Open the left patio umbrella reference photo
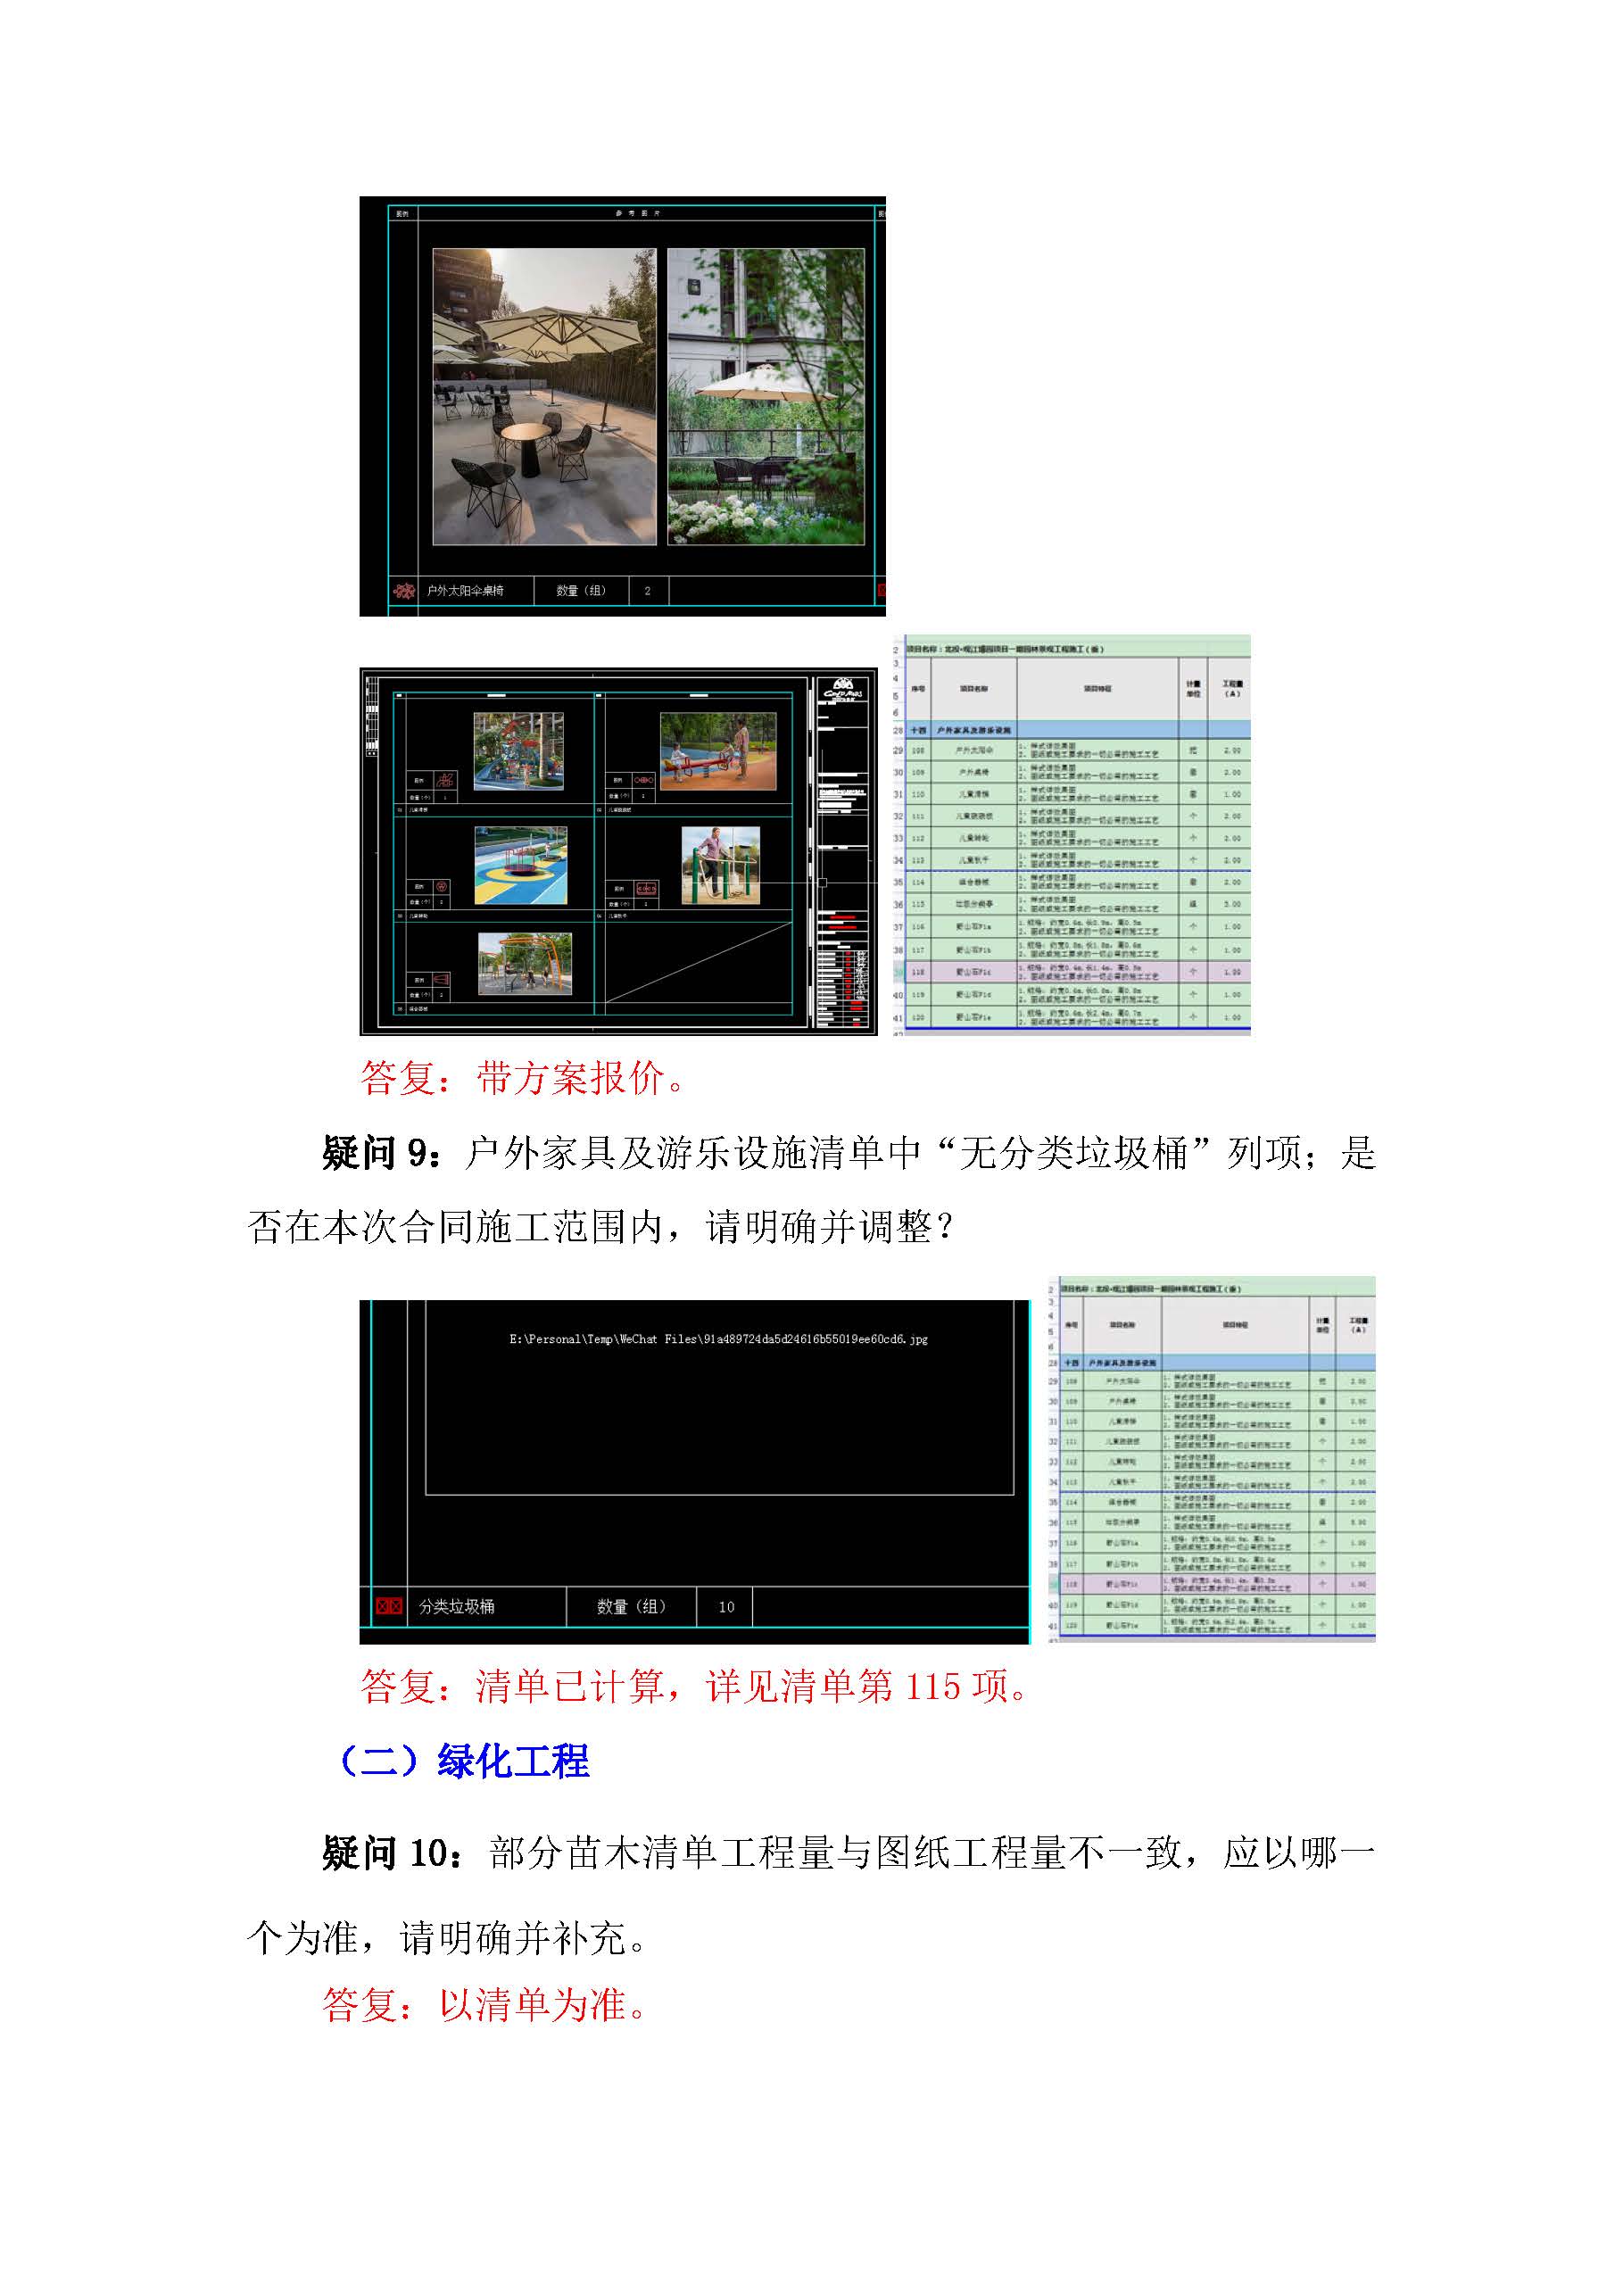This screenshot has width=1623, height=2296. [544, 397]
